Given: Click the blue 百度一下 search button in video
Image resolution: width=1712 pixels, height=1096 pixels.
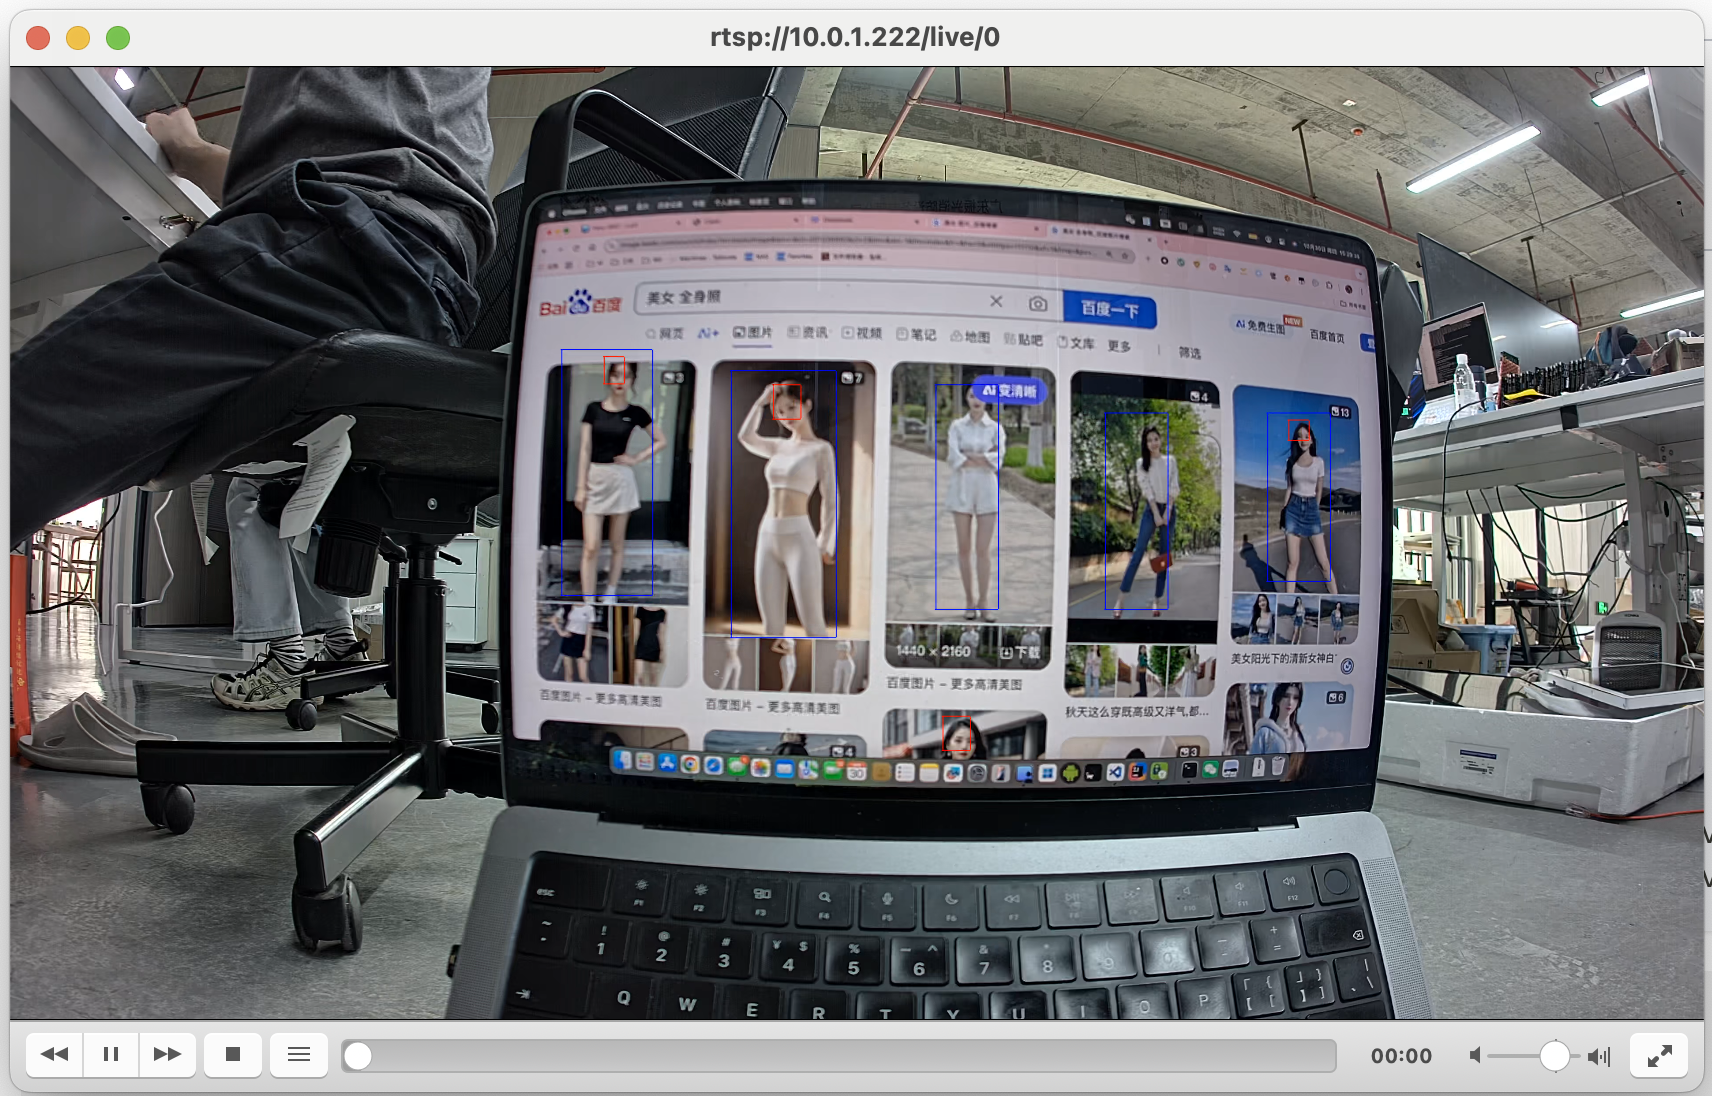Looking at the screenshot, I should click(x=1109, y=310).
